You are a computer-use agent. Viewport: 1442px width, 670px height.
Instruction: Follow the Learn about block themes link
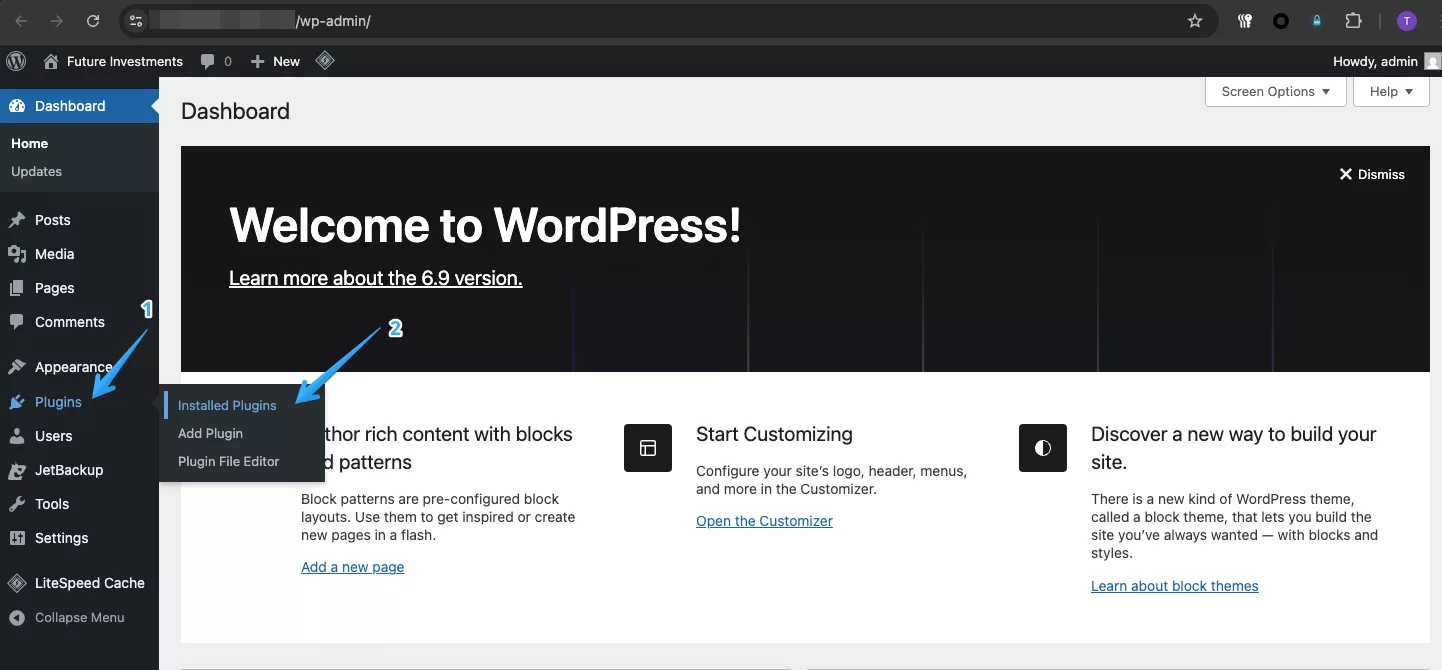pyautogui.click(x=1174, y=586)
